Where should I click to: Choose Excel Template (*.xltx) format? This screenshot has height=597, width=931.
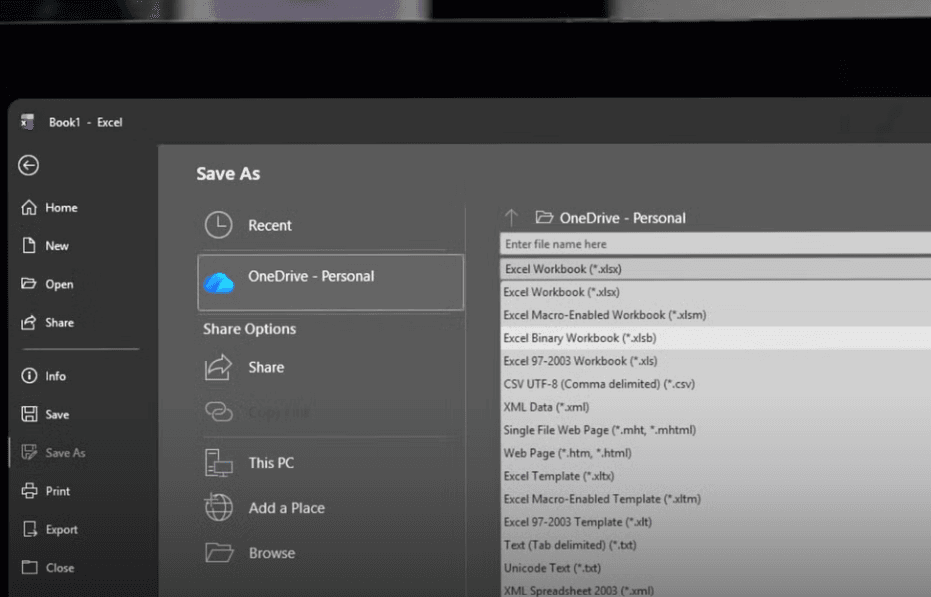click(715, 476)
